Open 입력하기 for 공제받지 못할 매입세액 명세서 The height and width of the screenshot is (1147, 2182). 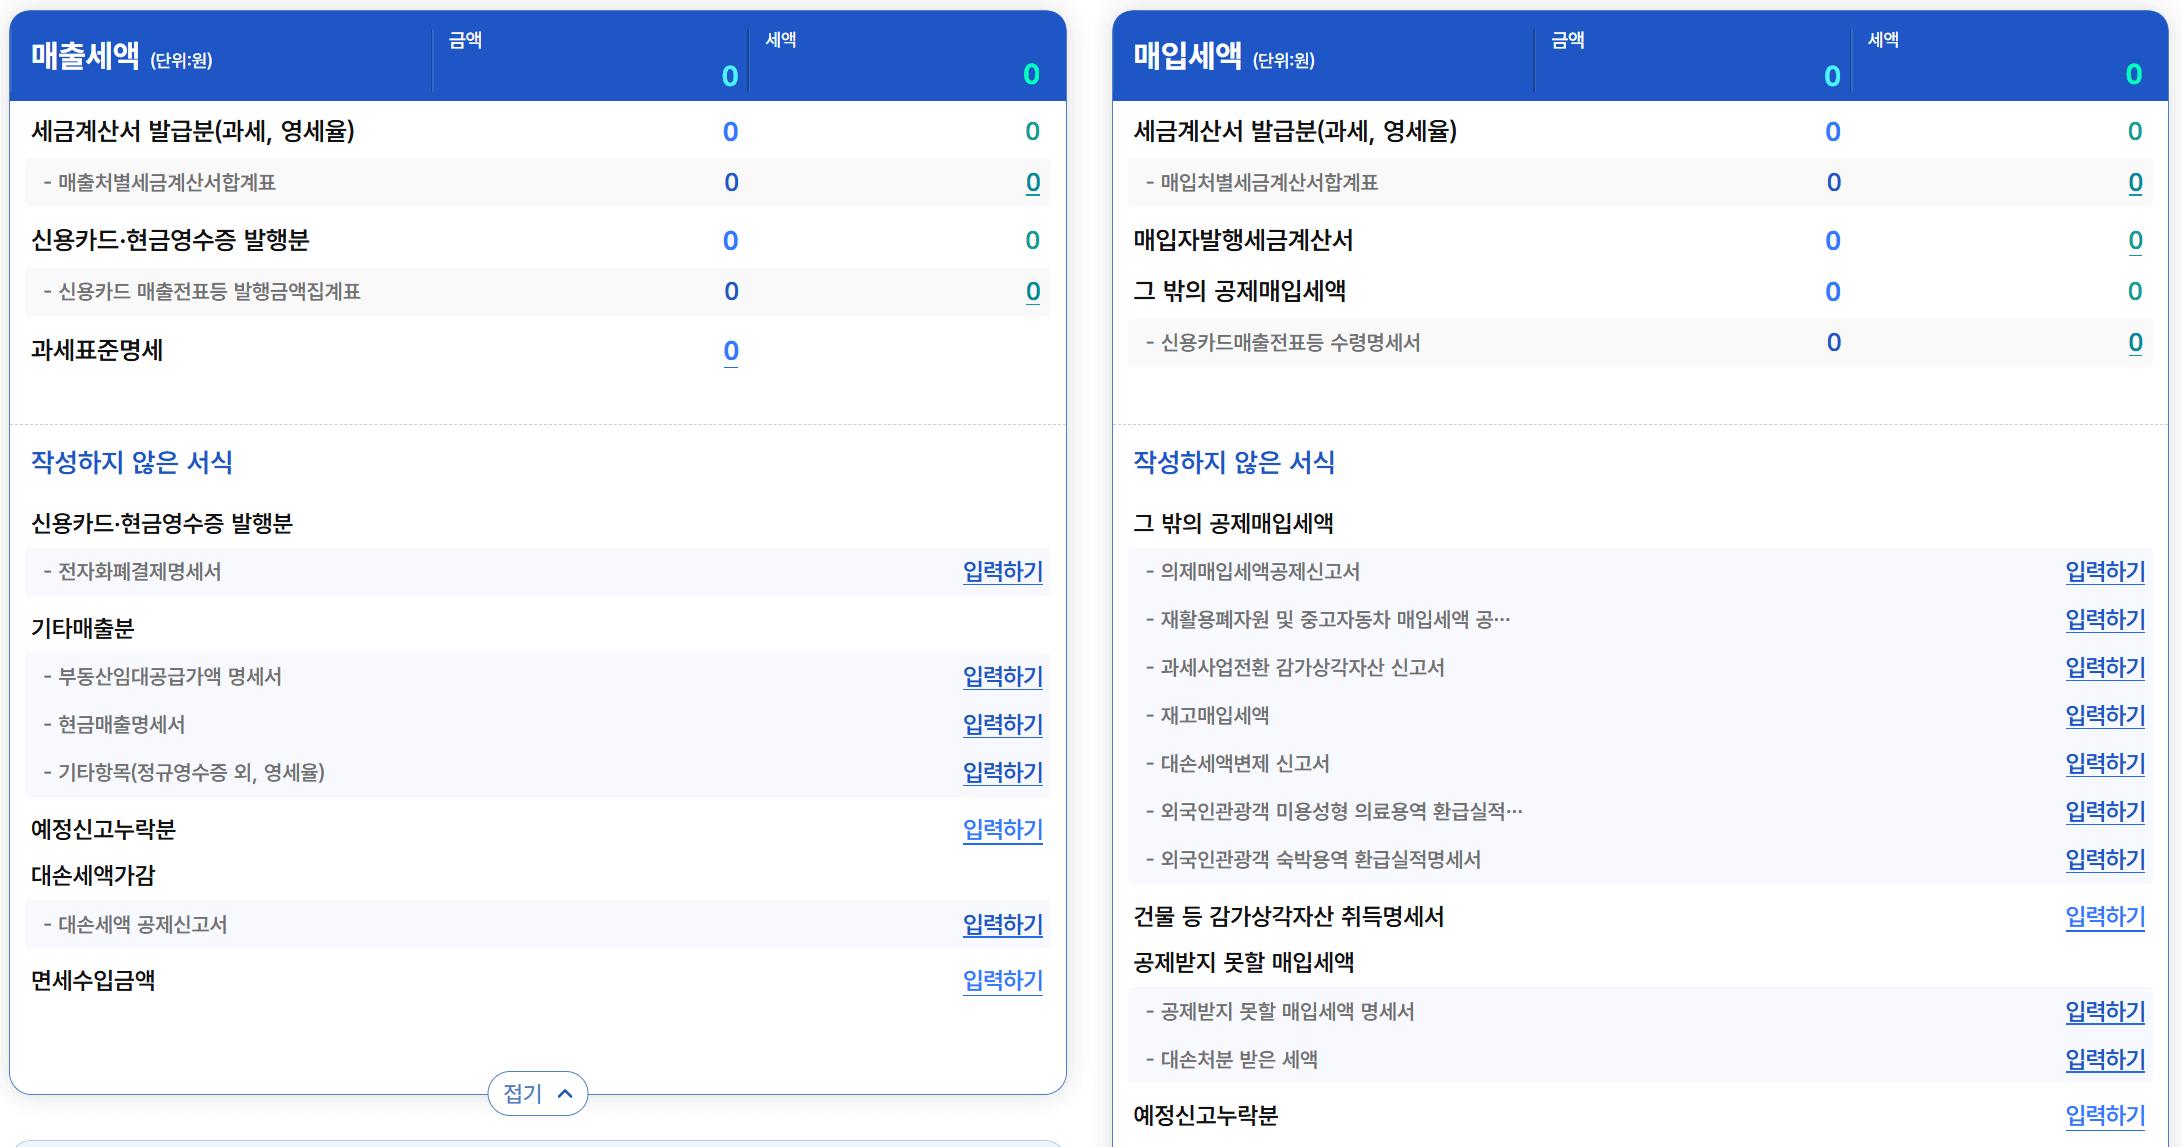[x=2105, y=1012]
